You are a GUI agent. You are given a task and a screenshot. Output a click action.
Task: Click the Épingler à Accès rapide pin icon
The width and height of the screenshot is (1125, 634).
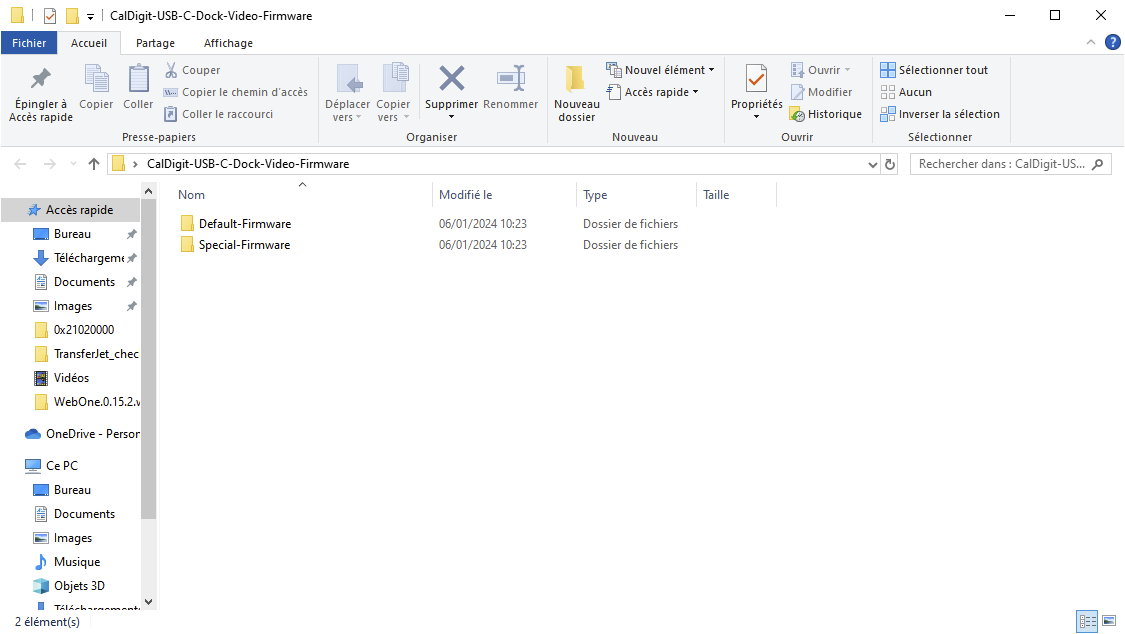(x=41, y=79)
